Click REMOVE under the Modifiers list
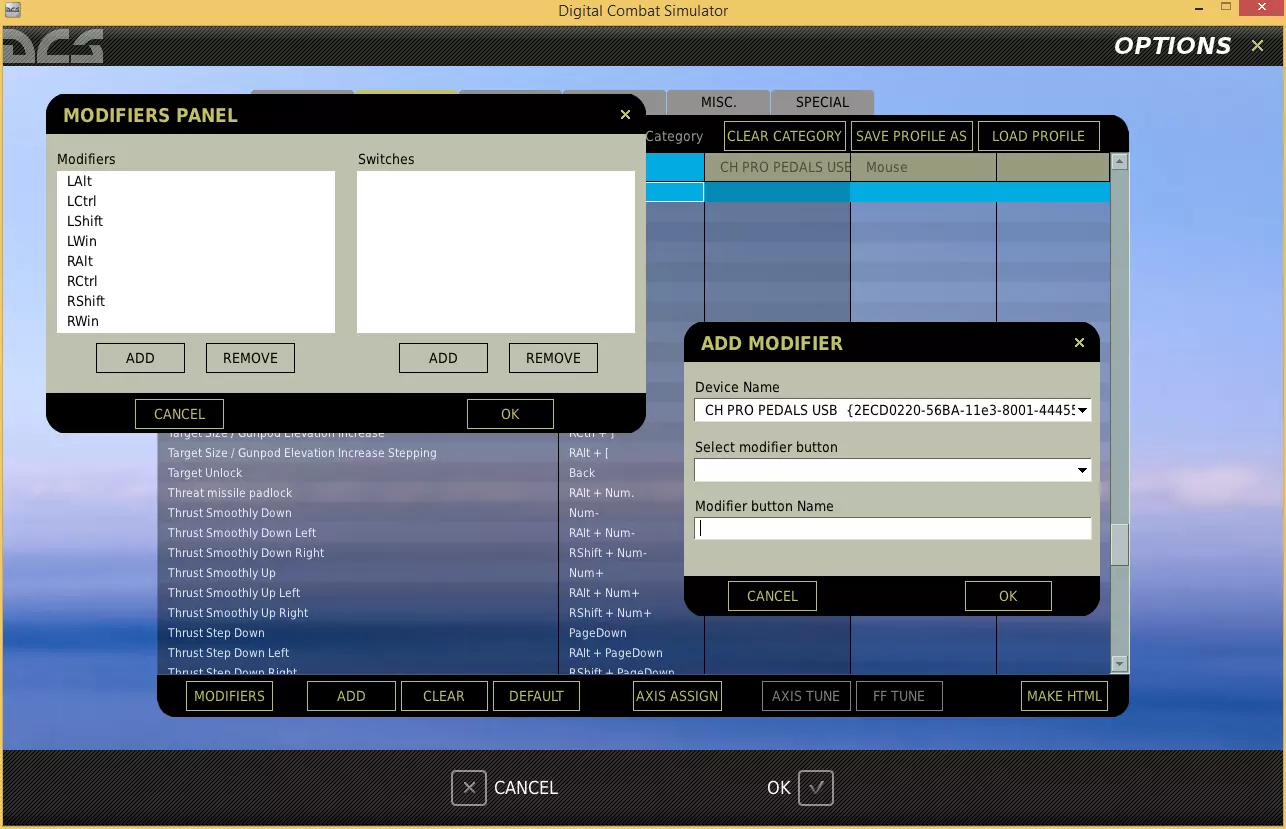Viewport: 1286px width, 829px height. tap(250, 358)
